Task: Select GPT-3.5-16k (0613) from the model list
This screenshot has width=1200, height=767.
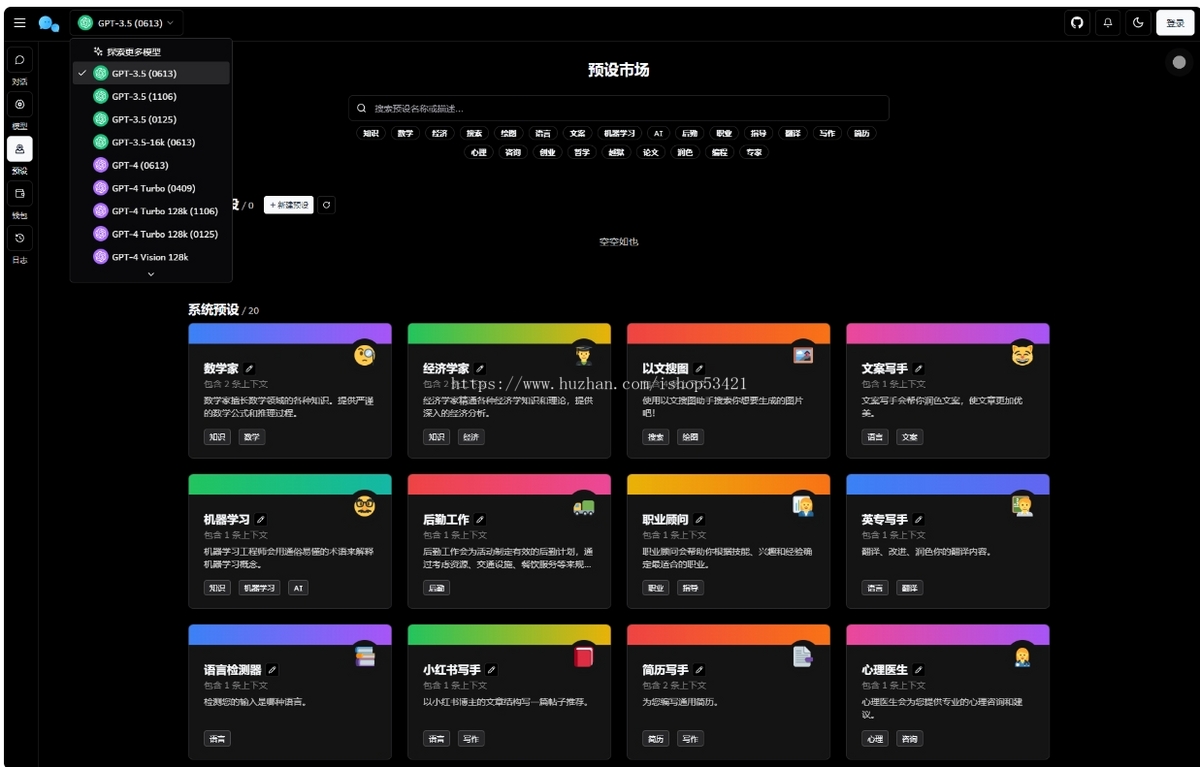Action: pyautogui.click(x=151, y=142)
